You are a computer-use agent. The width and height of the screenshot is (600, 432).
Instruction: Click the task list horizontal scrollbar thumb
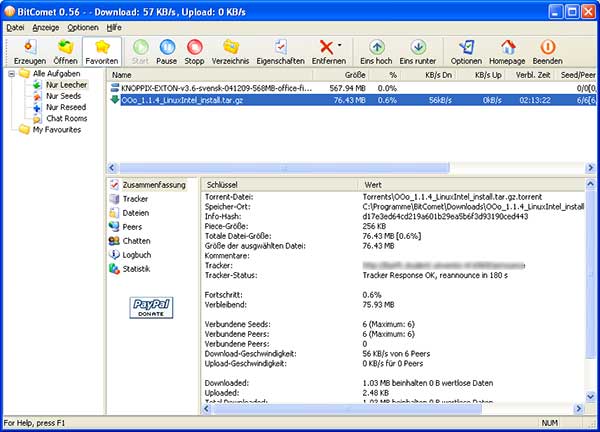pyautogui.click(x=284, y=168)
